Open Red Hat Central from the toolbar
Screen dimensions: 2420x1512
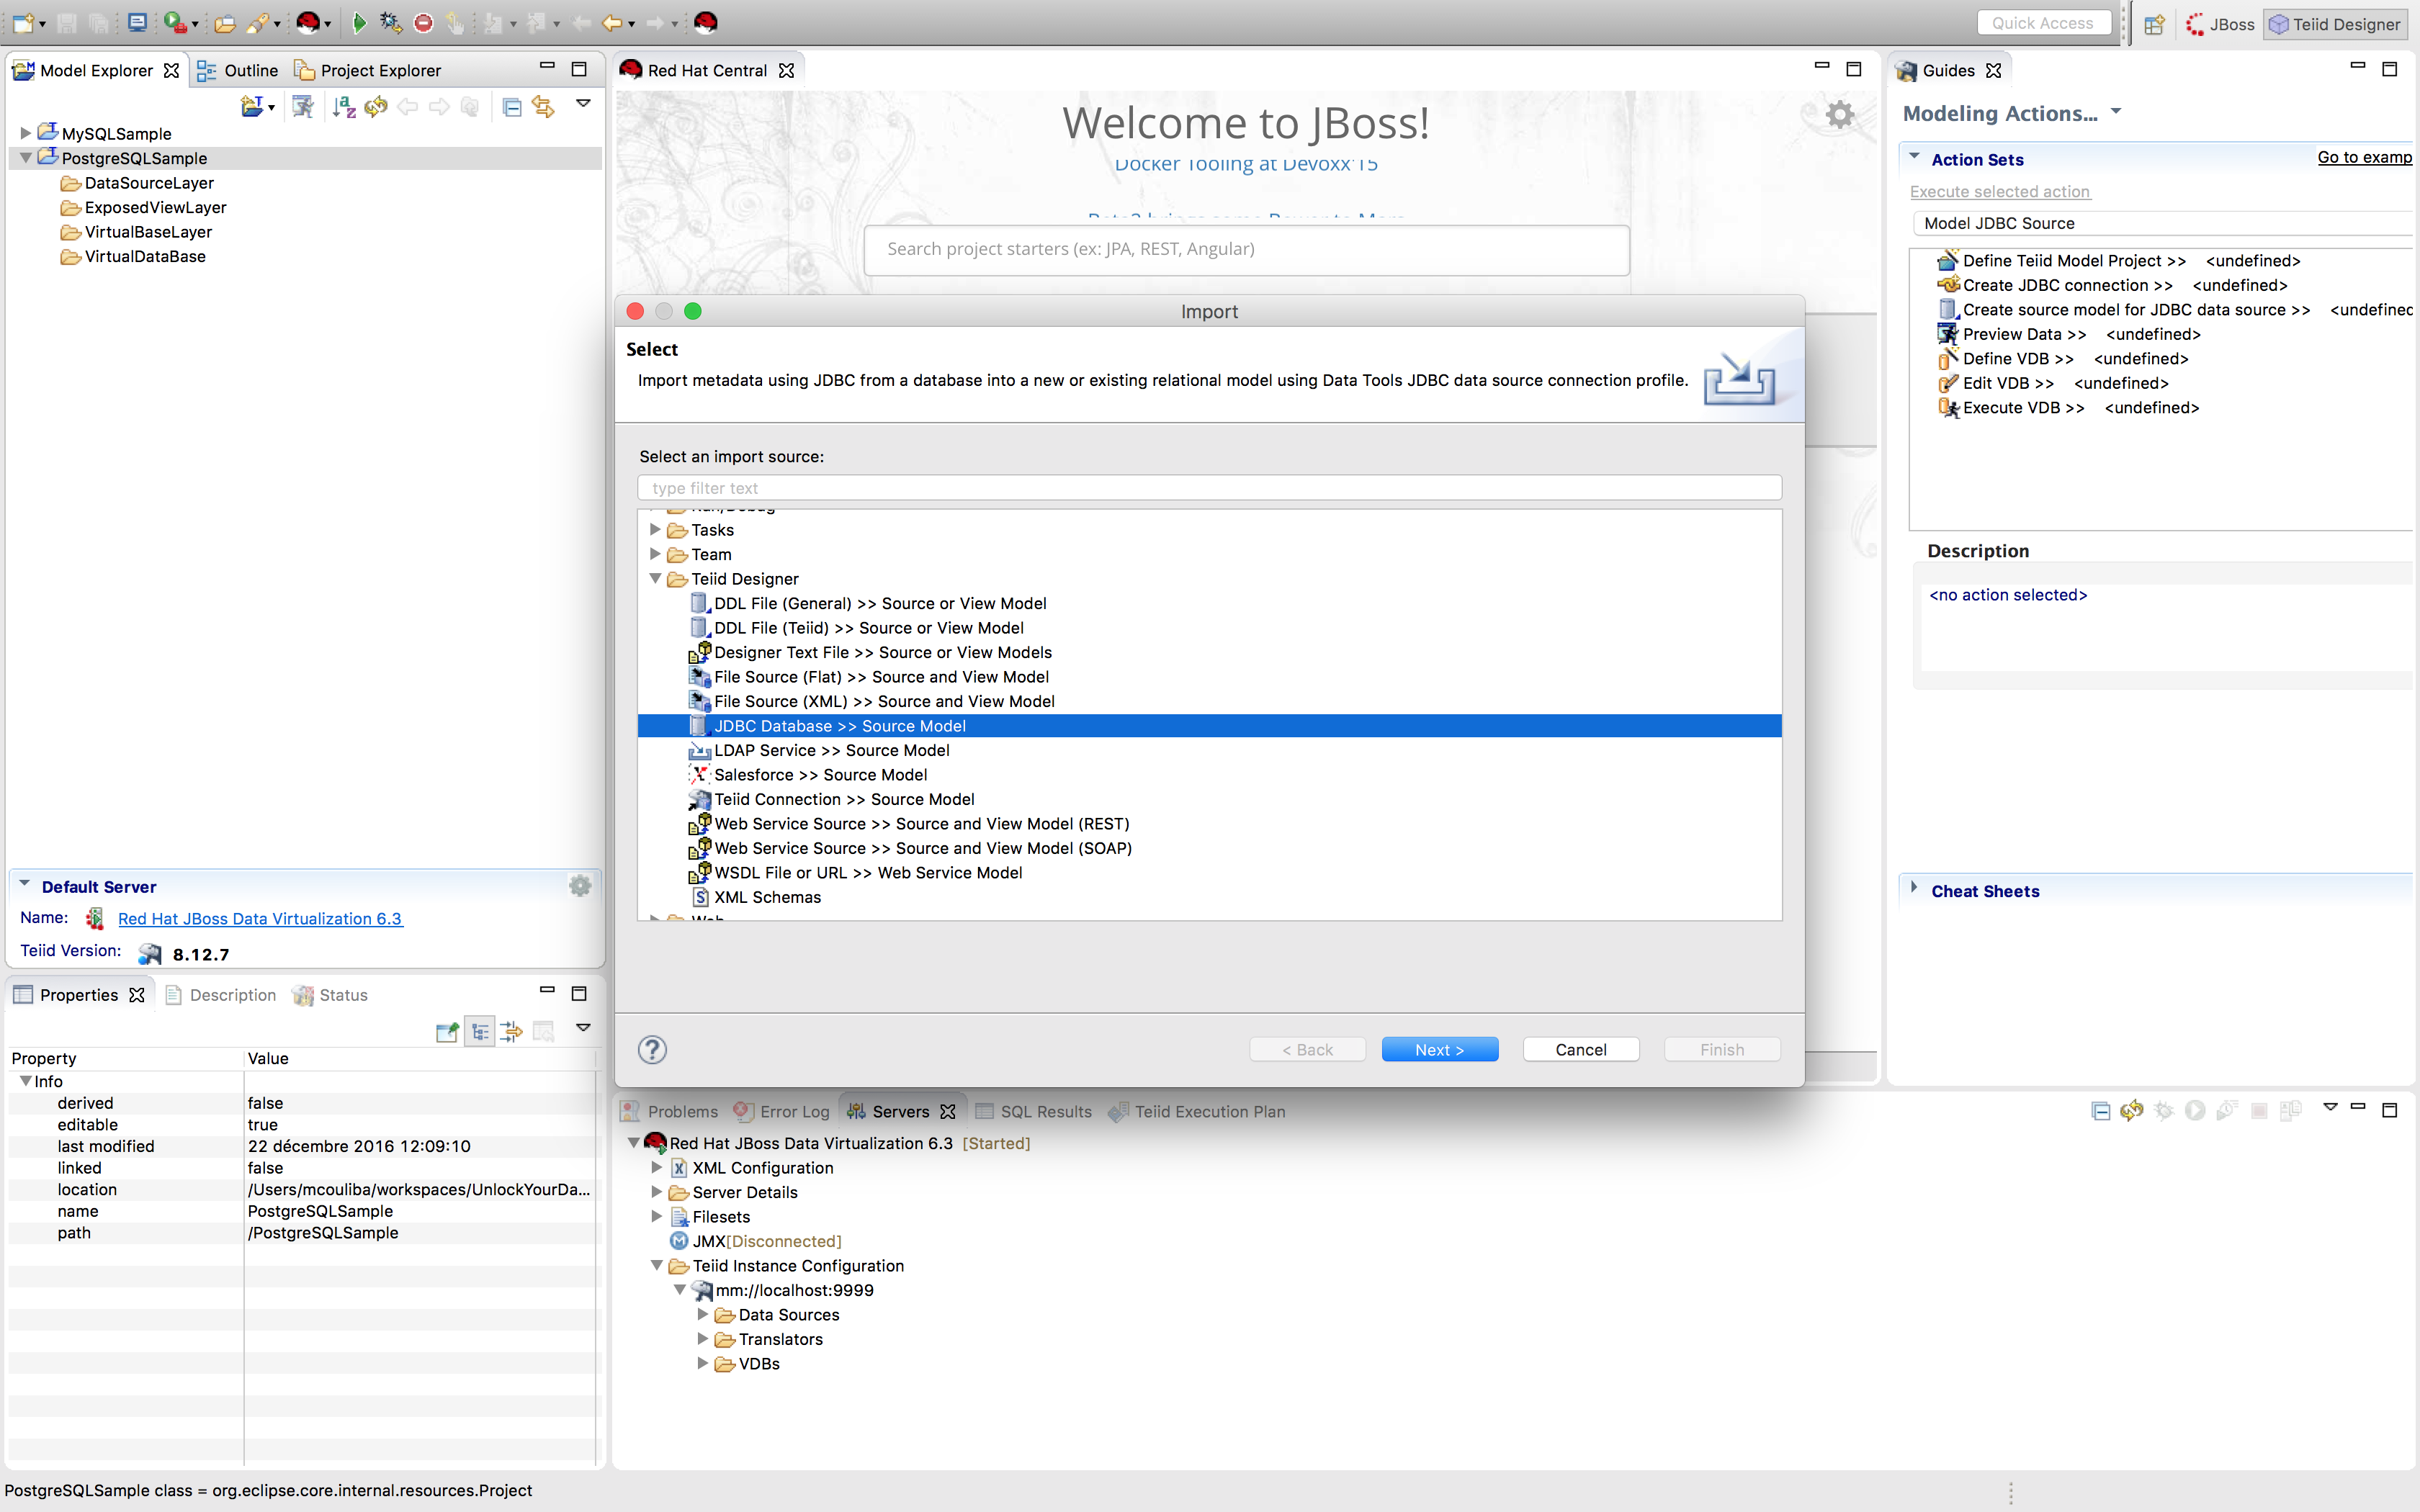[x=707, y=22]
